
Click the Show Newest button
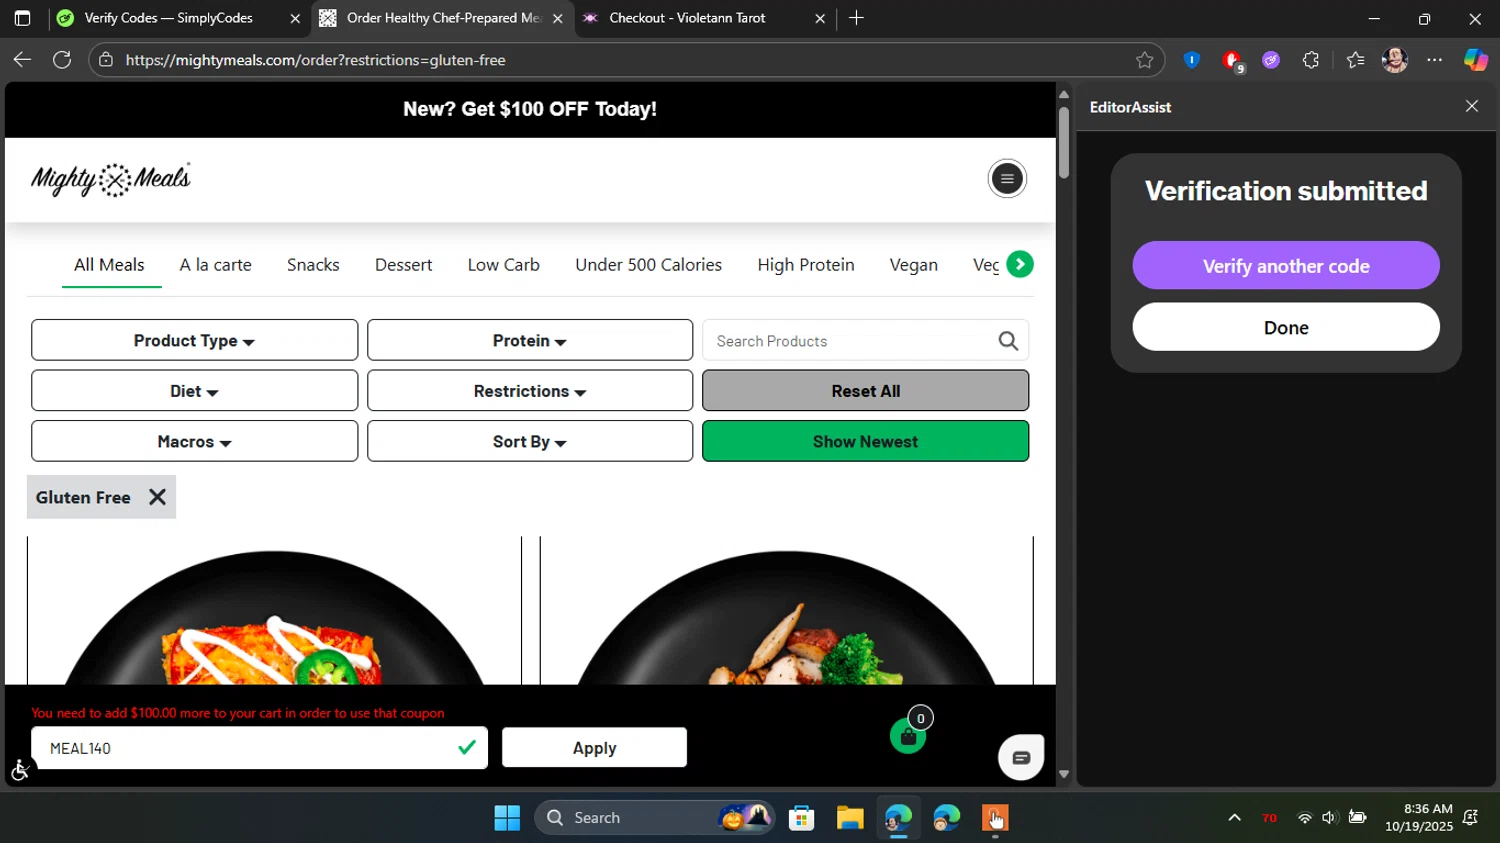(865, 441)
